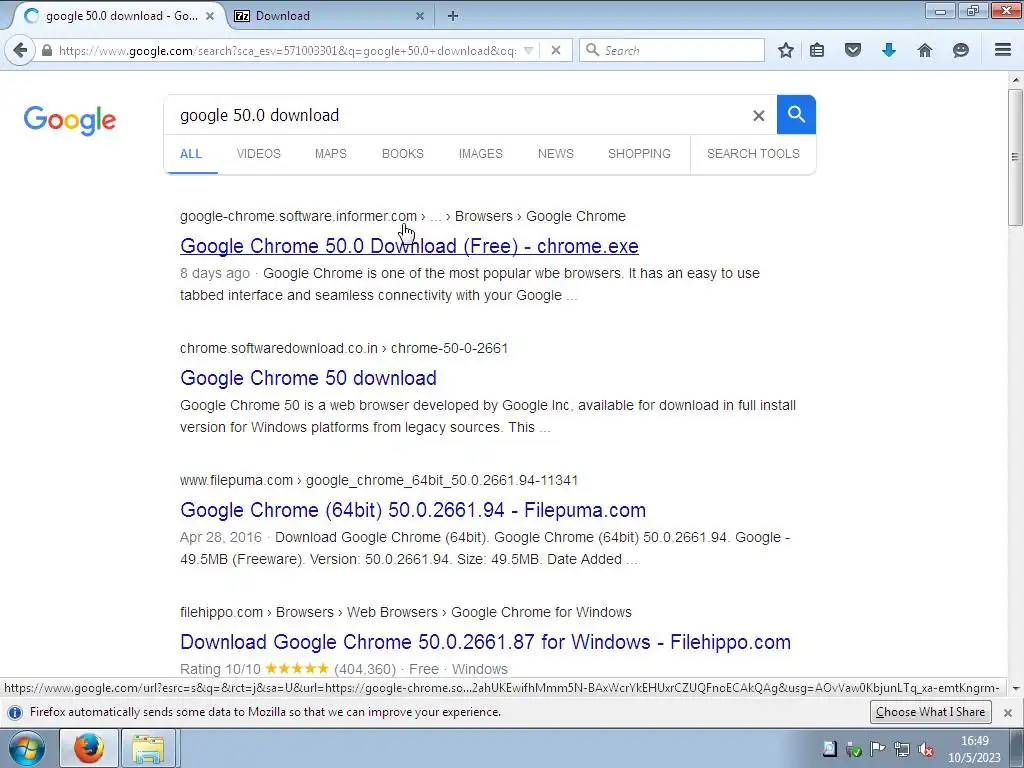The image size is (1024, 768).
Task: Click the blue Google search magnifier button
Action: pyautogui.click(x=796, y=115)
